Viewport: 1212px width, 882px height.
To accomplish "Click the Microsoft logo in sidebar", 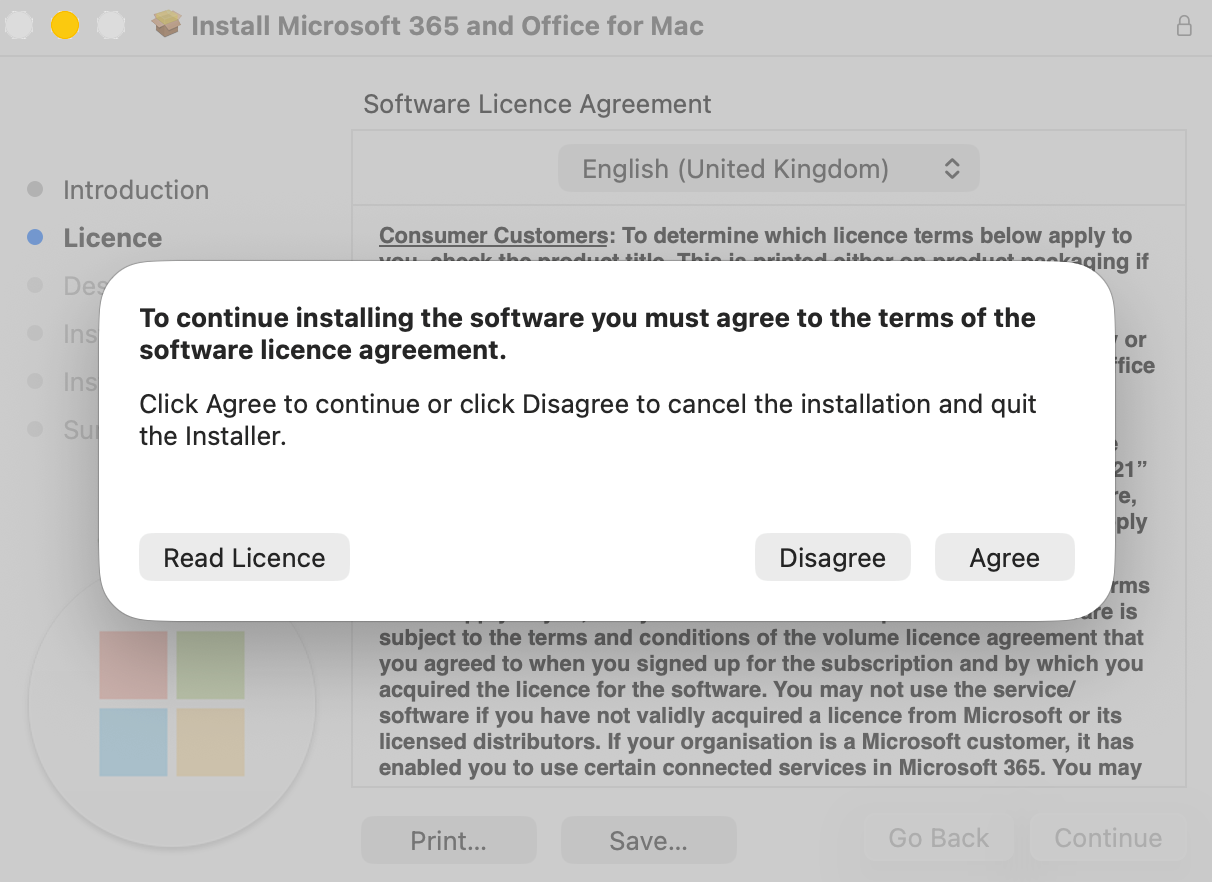I will click(172, 704).
